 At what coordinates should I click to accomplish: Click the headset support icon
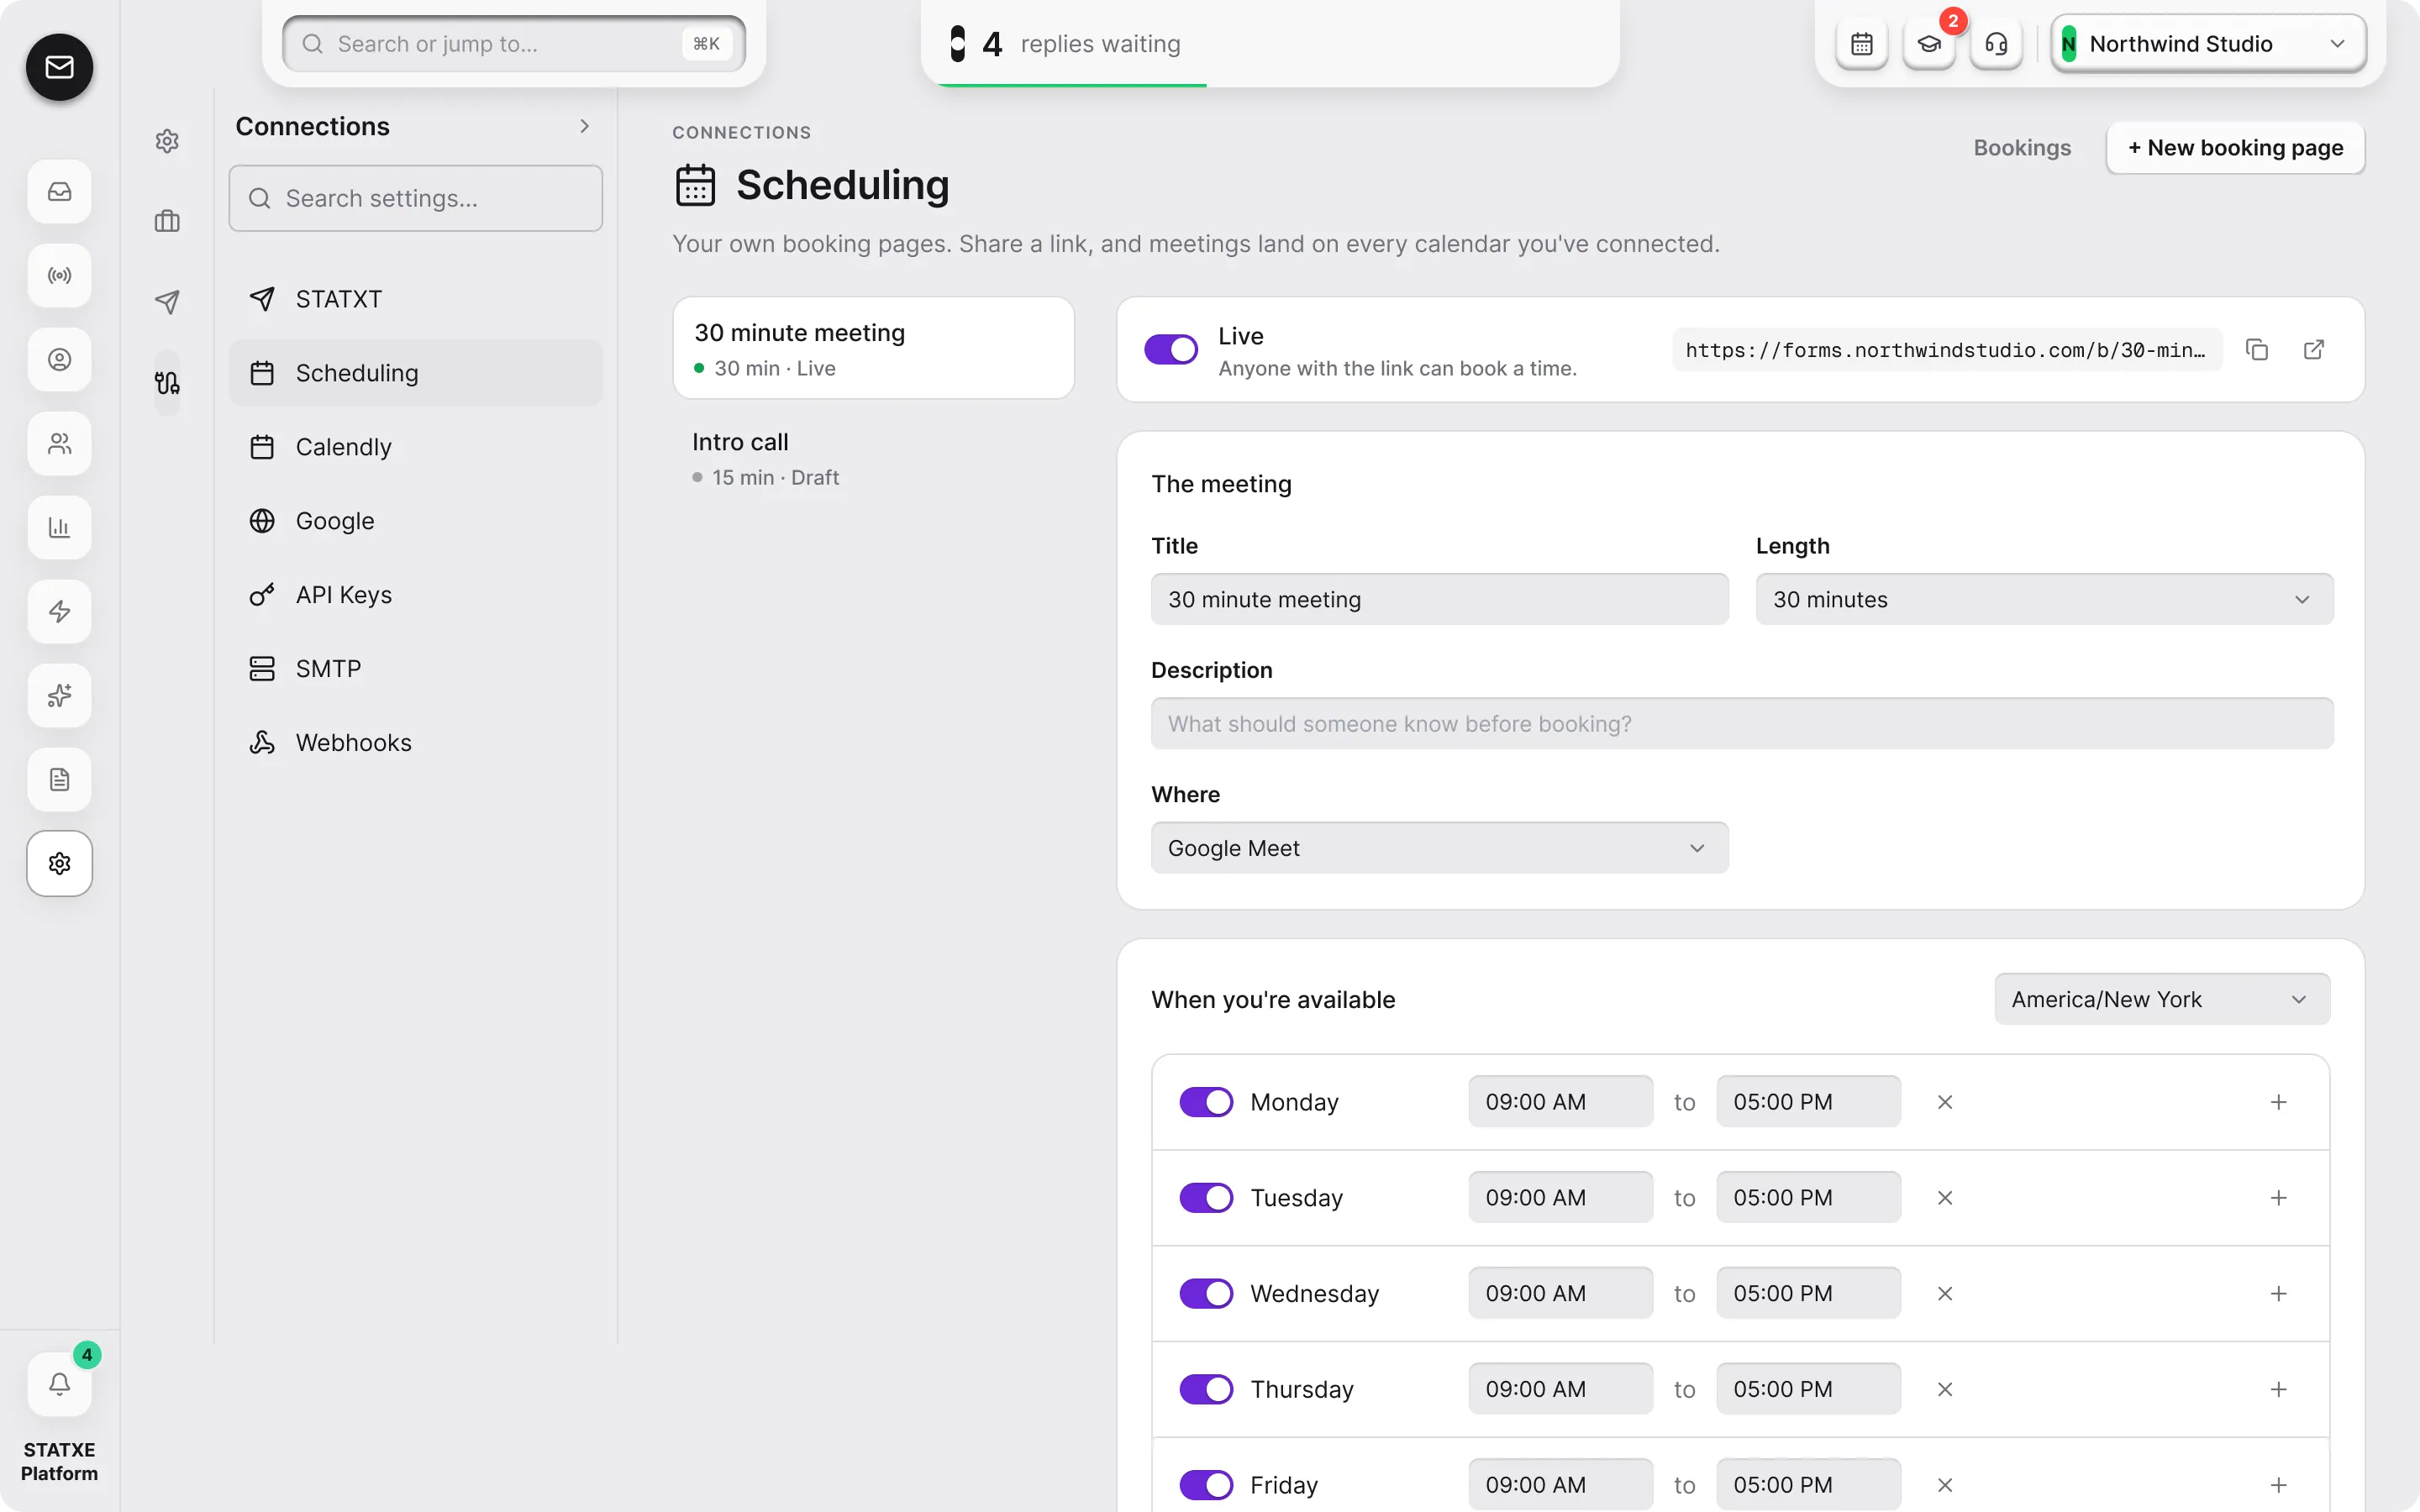(1996, 44)
